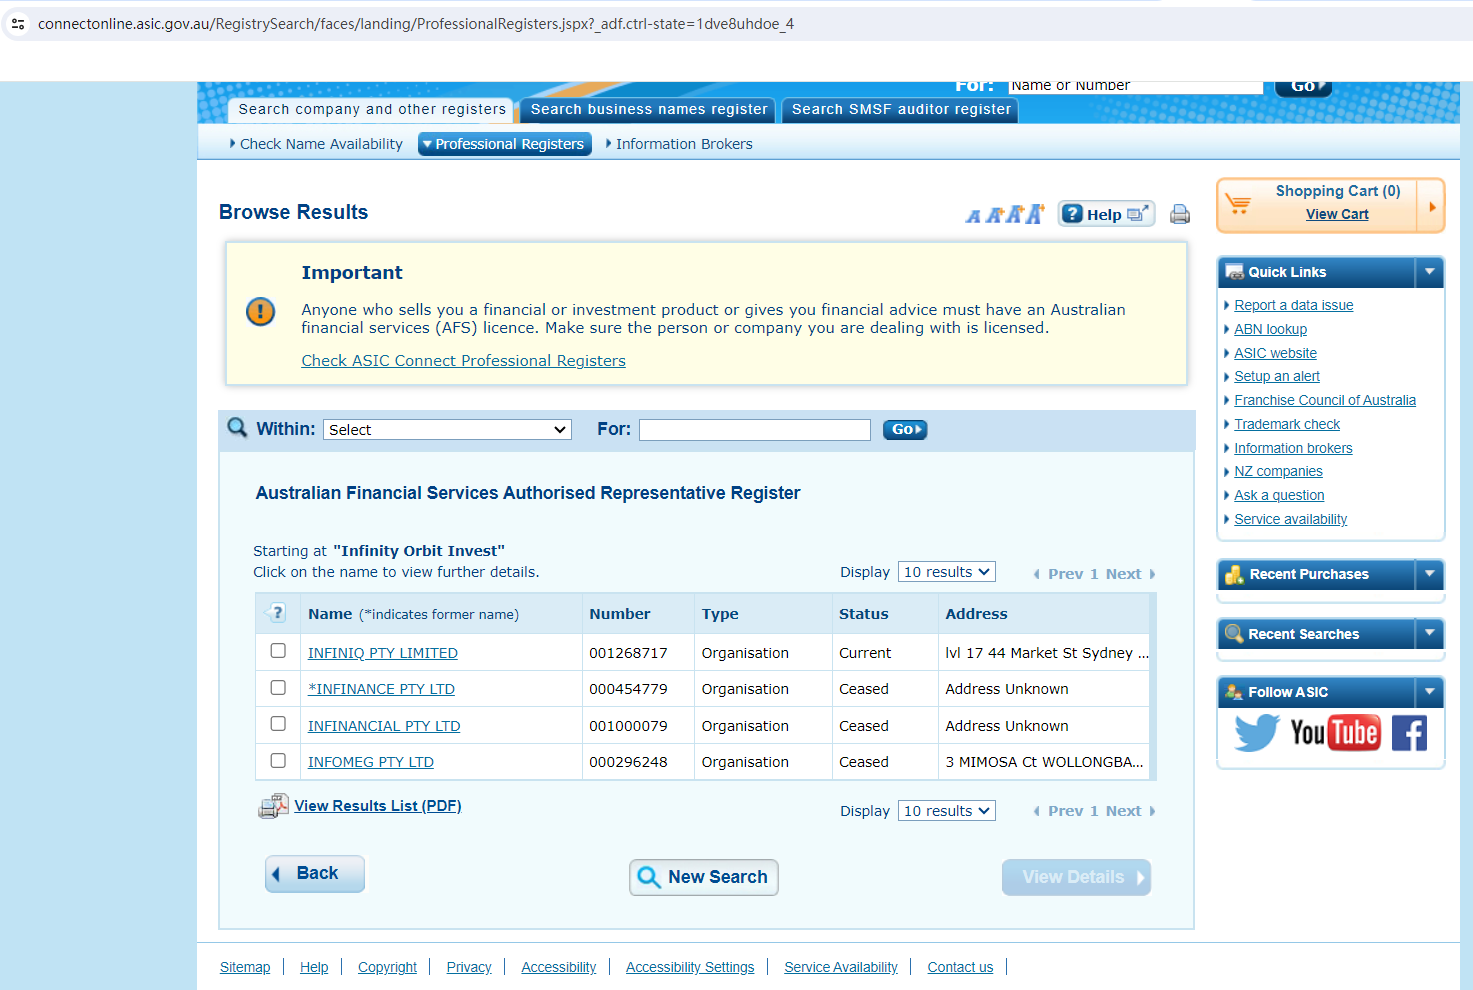Open the Accessibility Settings footer link
Viewport: 1473px width, 990px height.
pos(690,967)
